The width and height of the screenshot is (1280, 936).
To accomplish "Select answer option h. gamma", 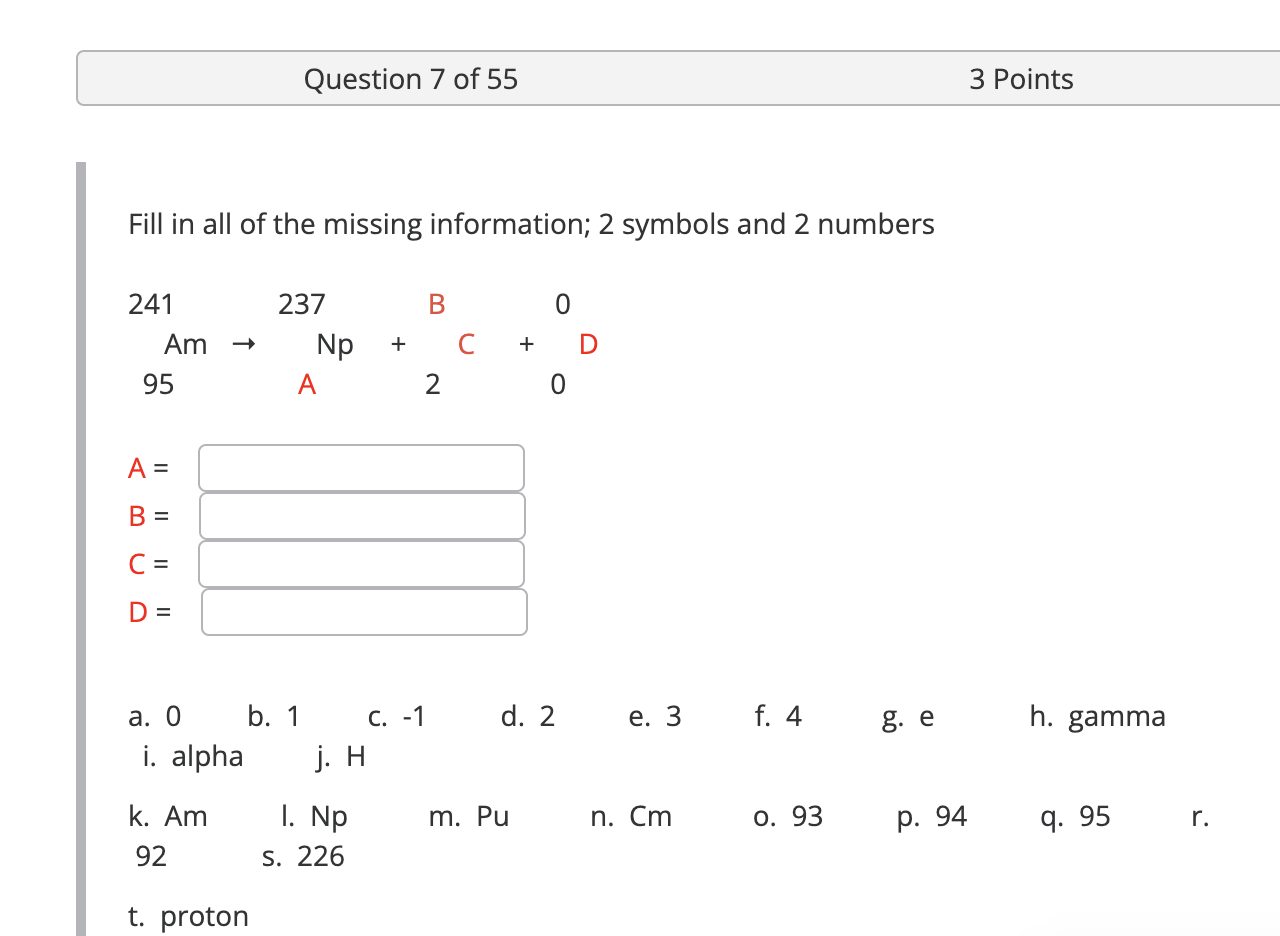I will click(1097, 716).
